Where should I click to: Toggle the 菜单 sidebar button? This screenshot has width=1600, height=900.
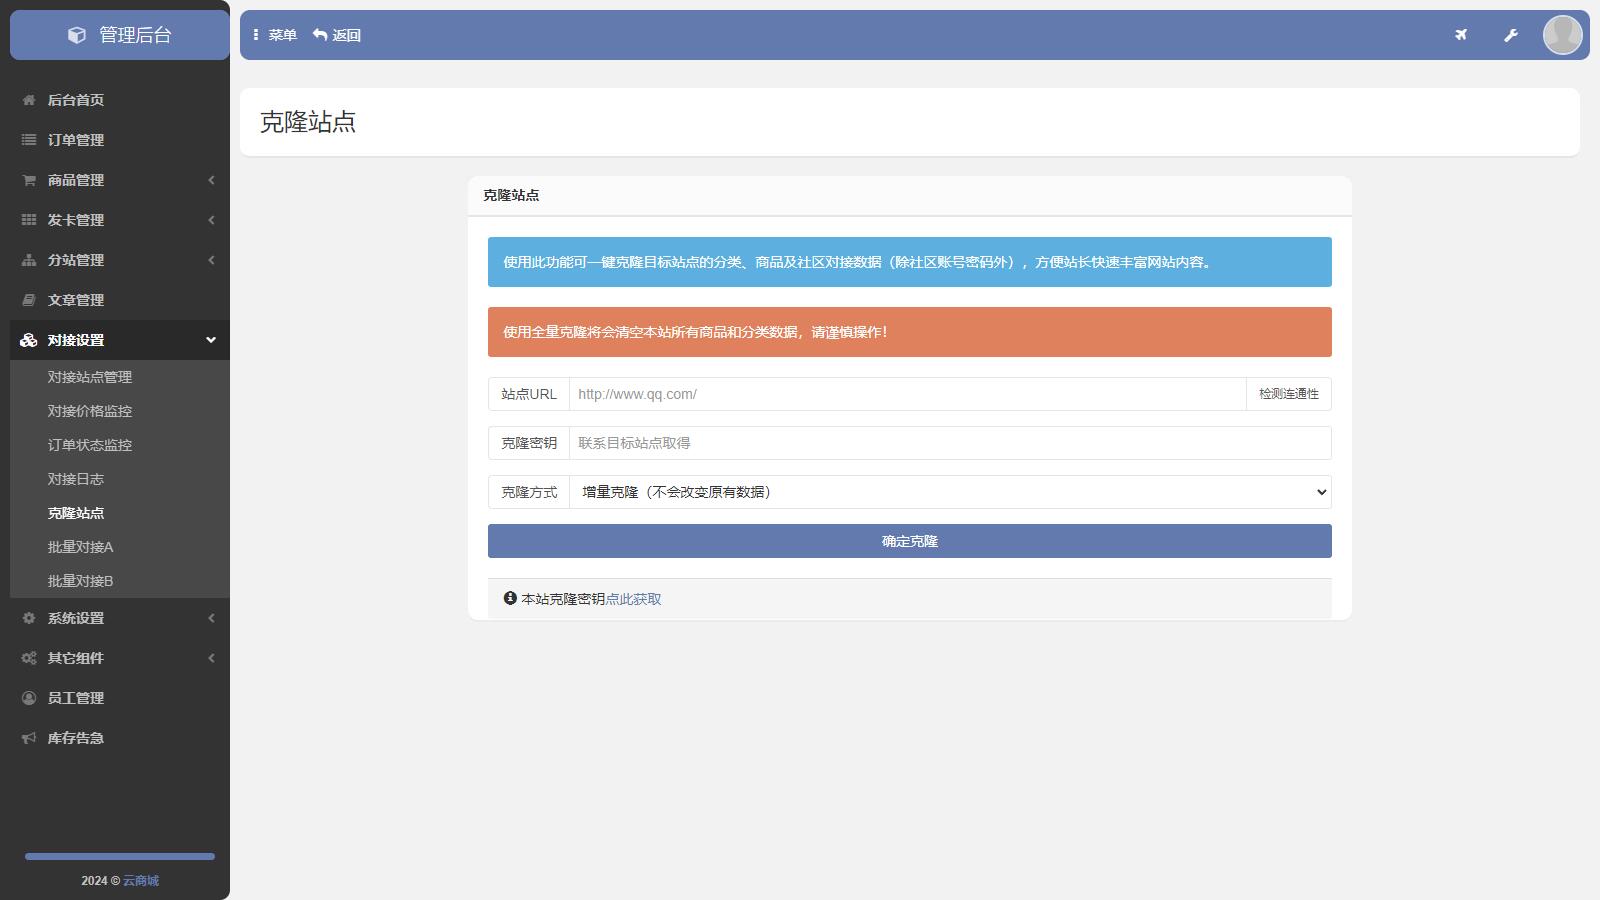click(275, 35)
